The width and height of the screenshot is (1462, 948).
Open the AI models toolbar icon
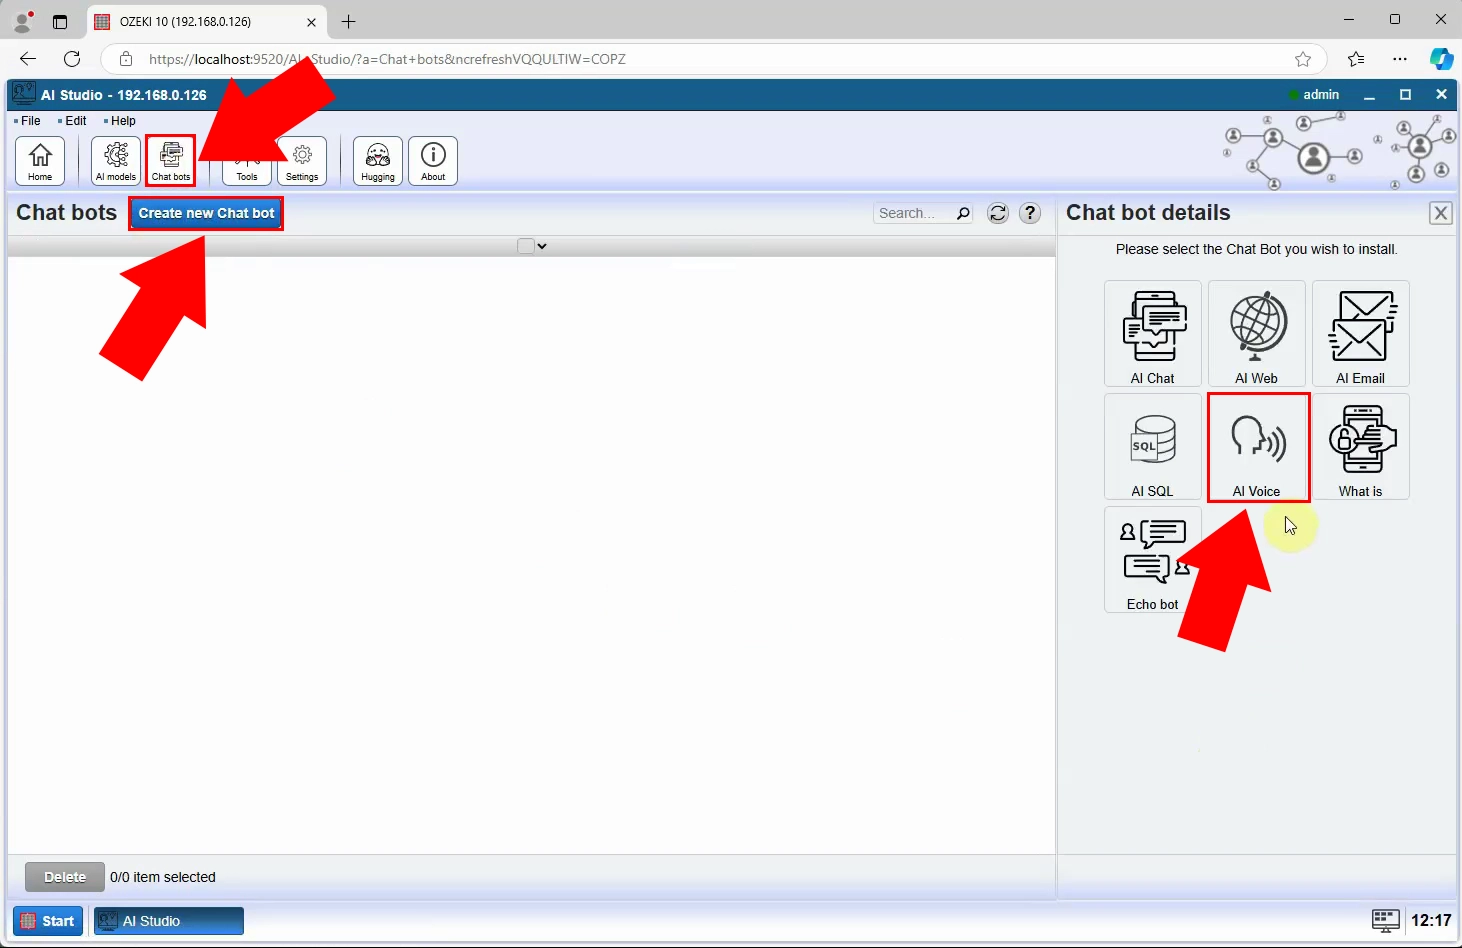coord(116,161)
